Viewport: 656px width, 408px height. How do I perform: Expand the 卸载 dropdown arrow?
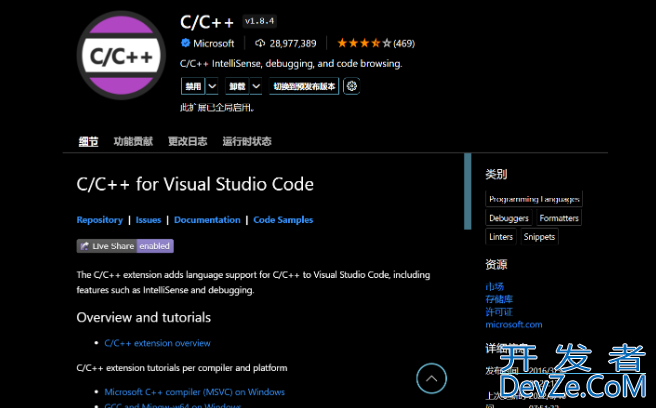(x=256, y=87)
